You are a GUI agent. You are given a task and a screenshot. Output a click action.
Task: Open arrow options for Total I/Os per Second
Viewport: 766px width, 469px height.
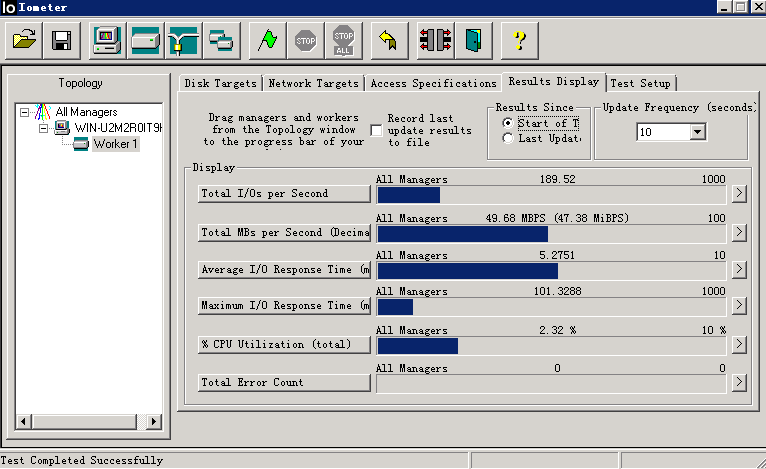739,193
